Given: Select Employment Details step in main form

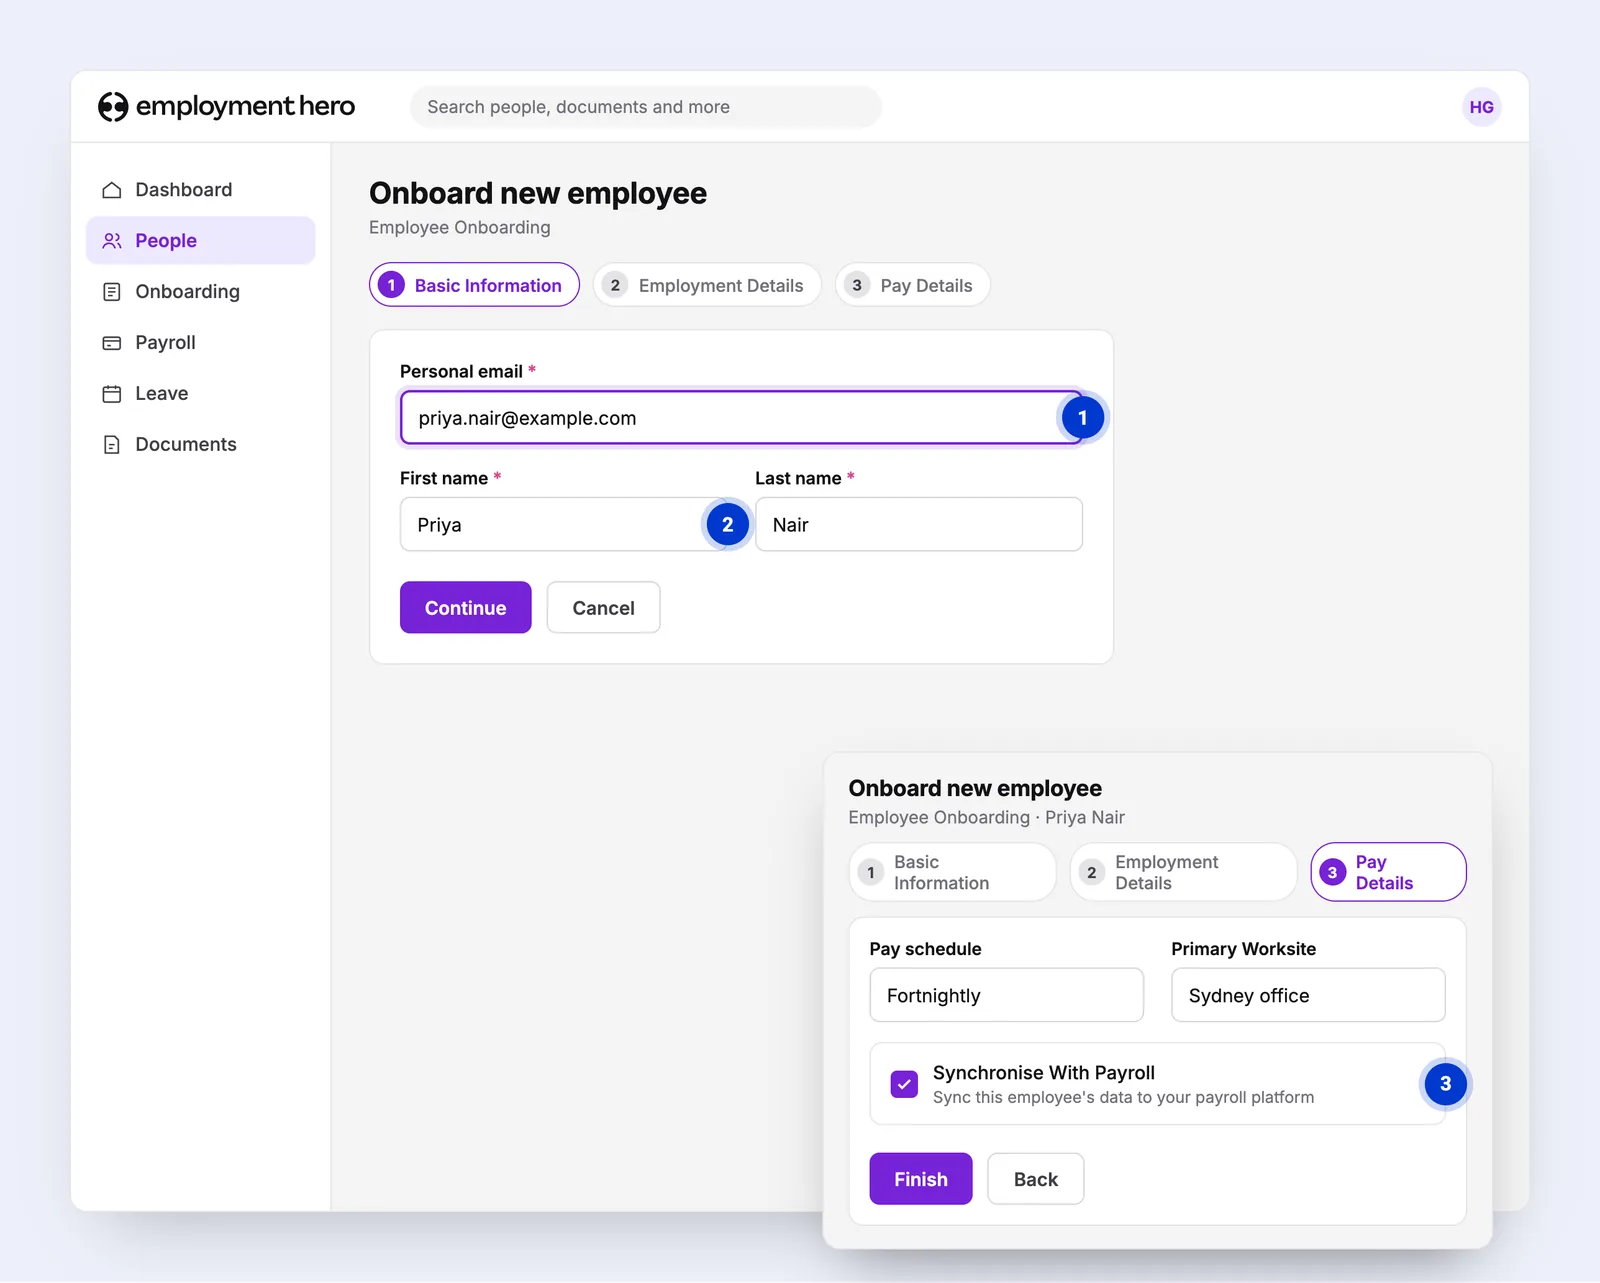Looking at the screenshot, I should pos(707,285).
